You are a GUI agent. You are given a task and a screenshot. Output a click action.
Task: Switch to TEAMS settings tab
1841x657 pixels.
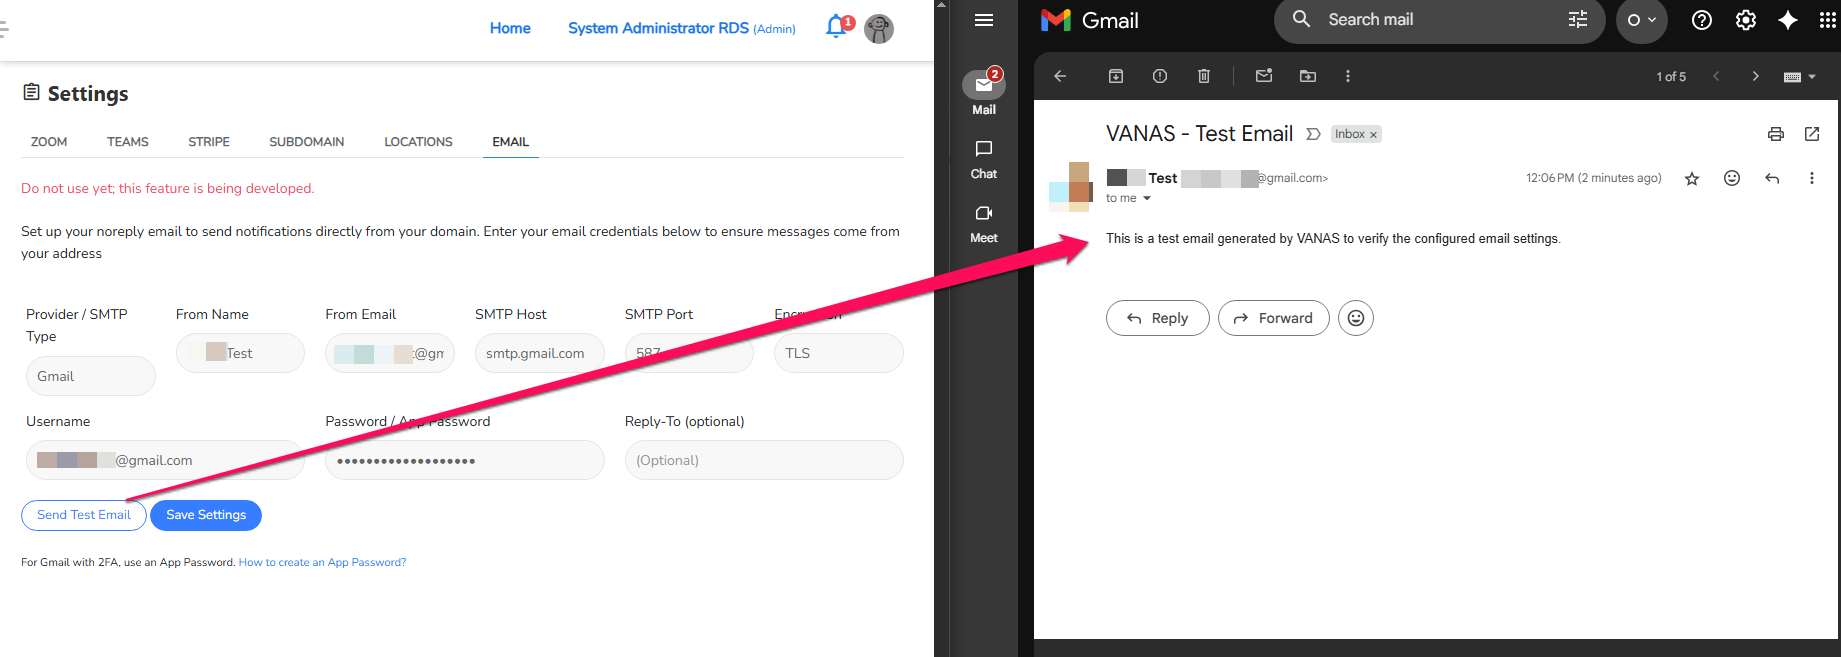pos(128,142)
